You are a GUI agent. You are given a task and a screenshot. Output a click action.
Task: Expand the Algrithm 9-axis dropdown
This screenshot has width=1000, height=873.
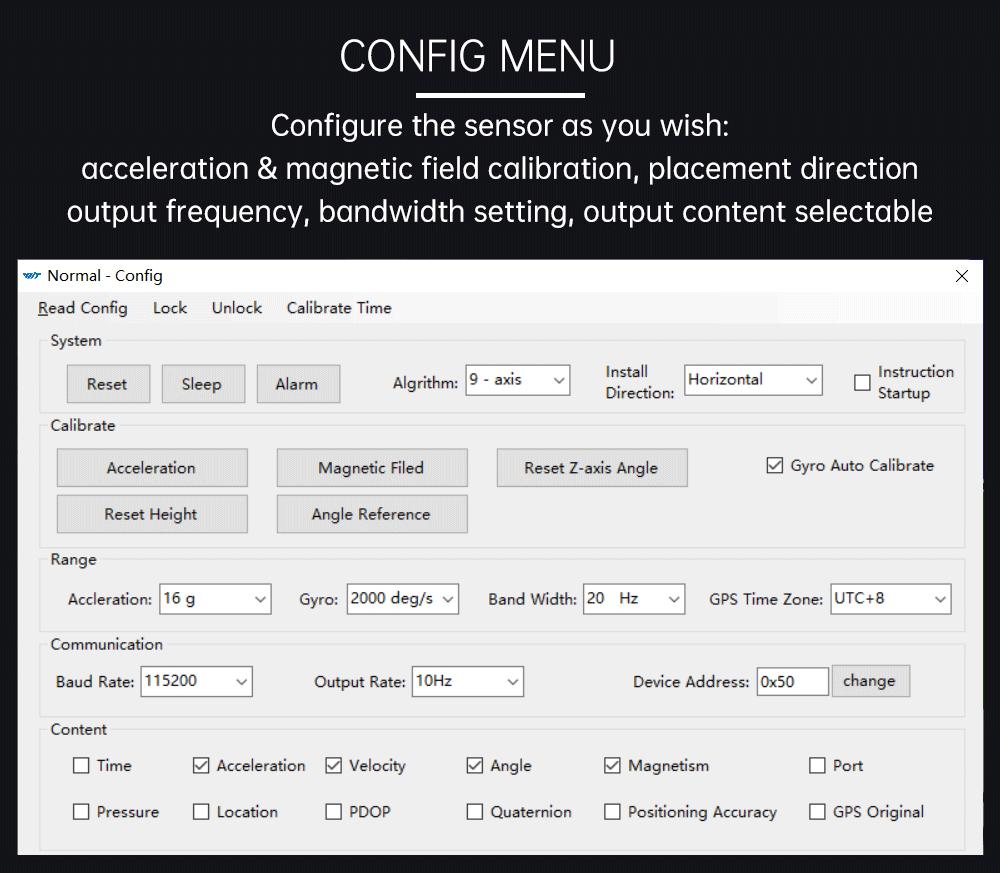point(518,380)
